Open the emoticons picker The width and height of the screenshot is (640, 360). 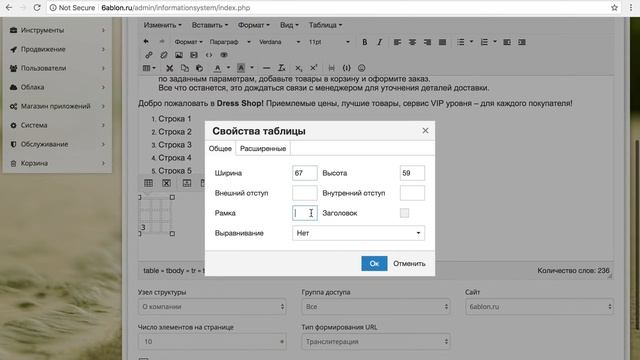coord(362,68)
